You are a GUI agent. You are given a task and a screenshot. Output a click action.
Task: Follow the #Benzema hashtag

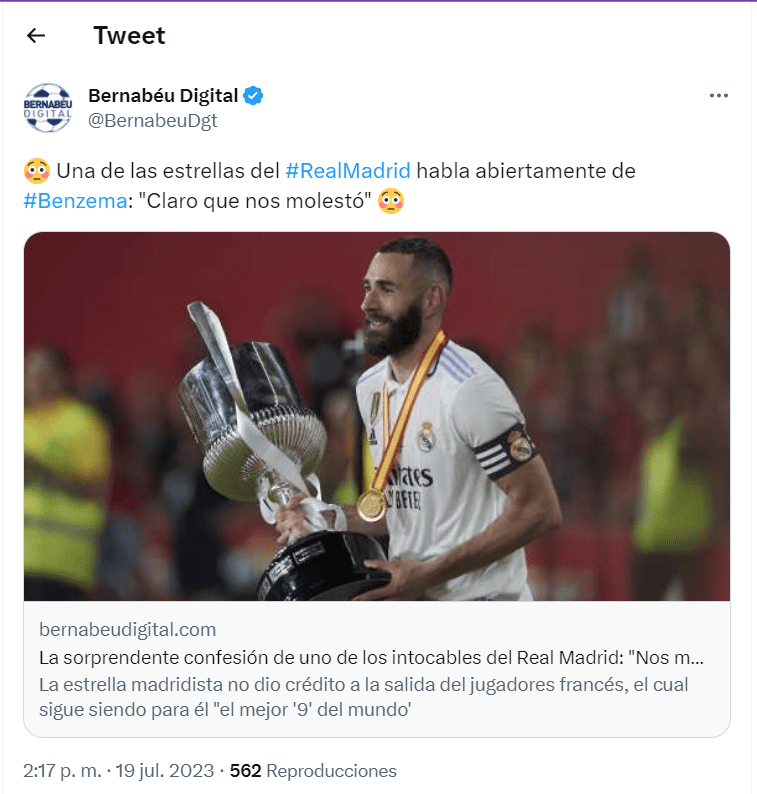pos(75,201)
